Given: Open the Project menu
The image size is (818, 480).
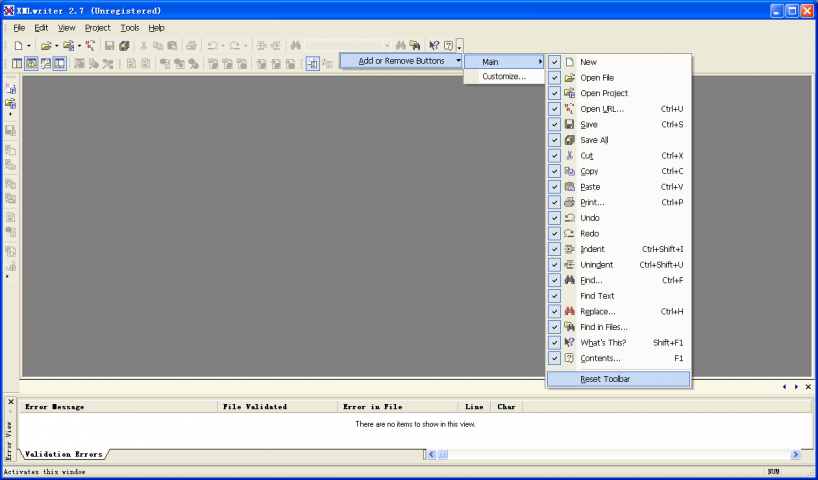Looking at the screenshot, I should (x=97, y=28).
